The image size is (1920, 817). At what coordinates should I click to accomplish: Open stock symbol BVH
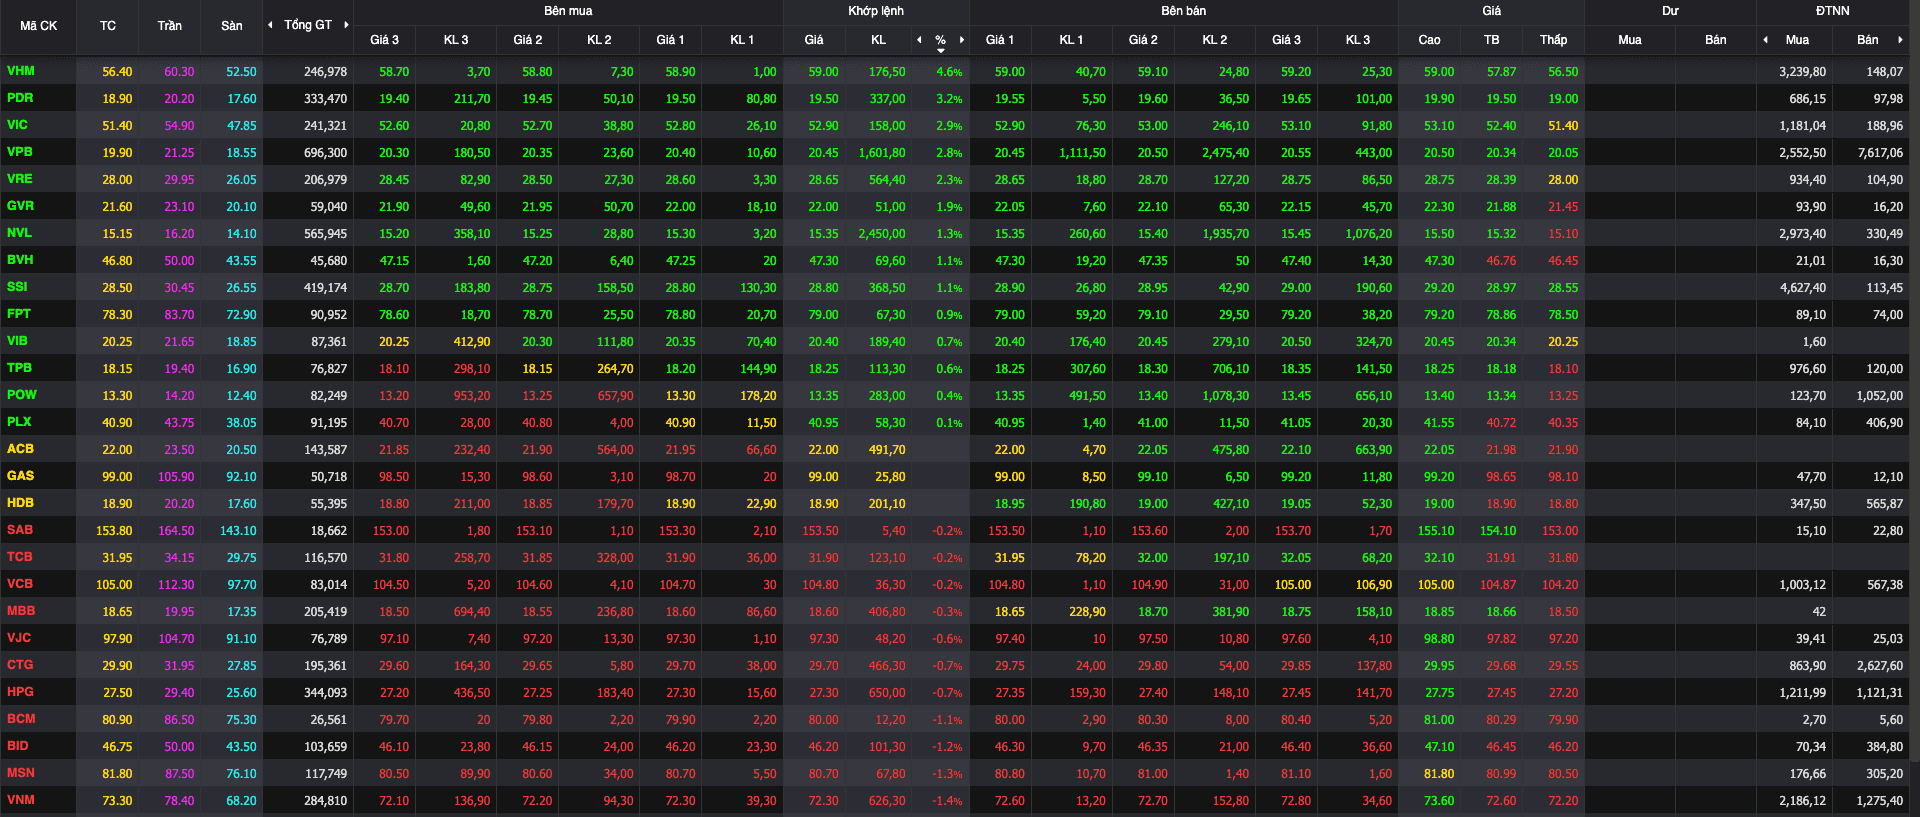[x=20, y=260]
